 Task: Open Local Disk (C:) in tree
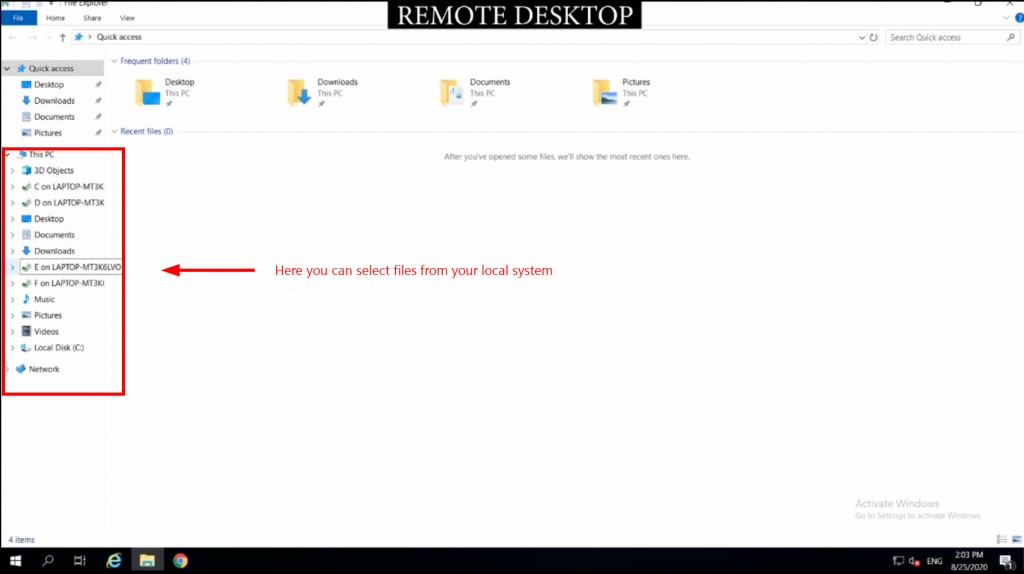tap(59, 348)
